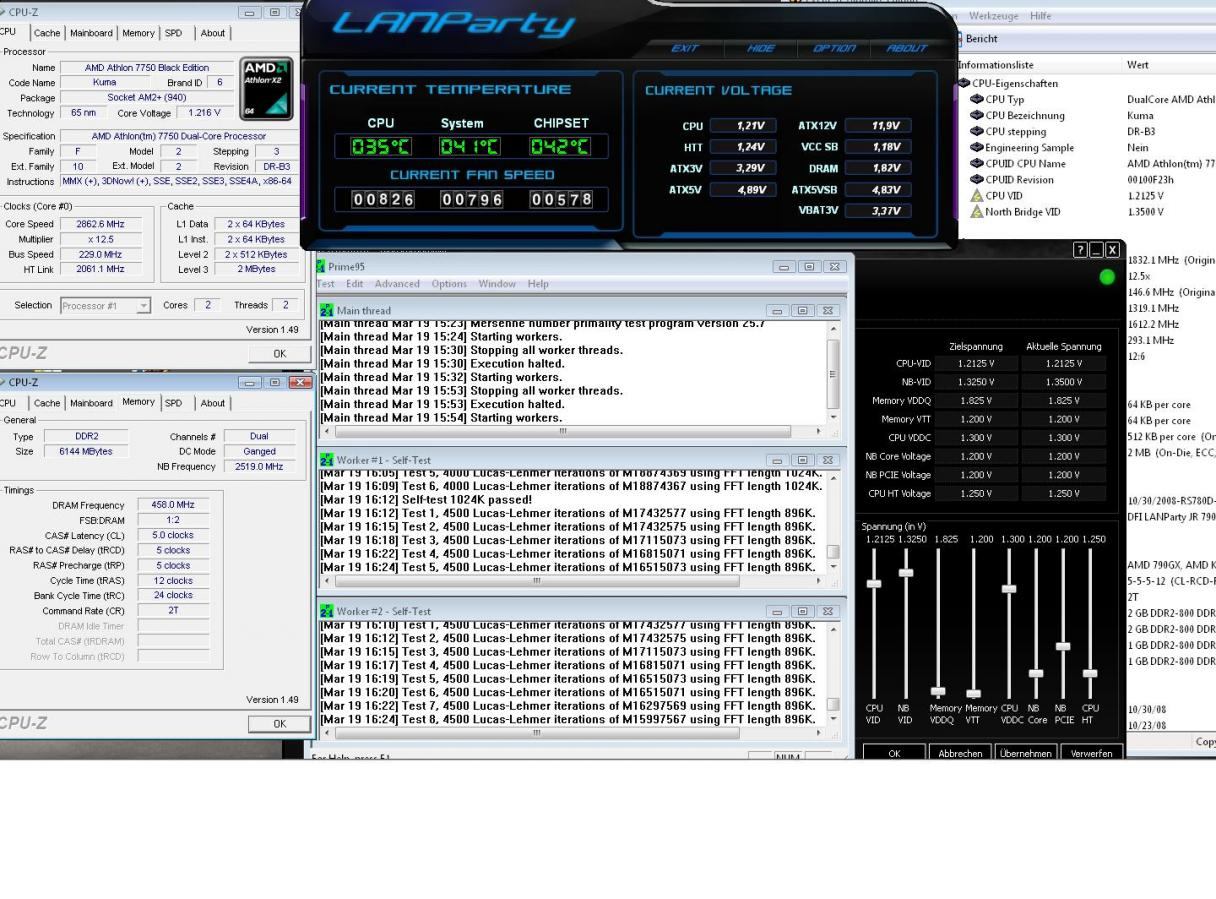Click Abbrechen in the voltage tool
Screen dimensions: 1216x899
pyautogui.click(x=960, y=753)
